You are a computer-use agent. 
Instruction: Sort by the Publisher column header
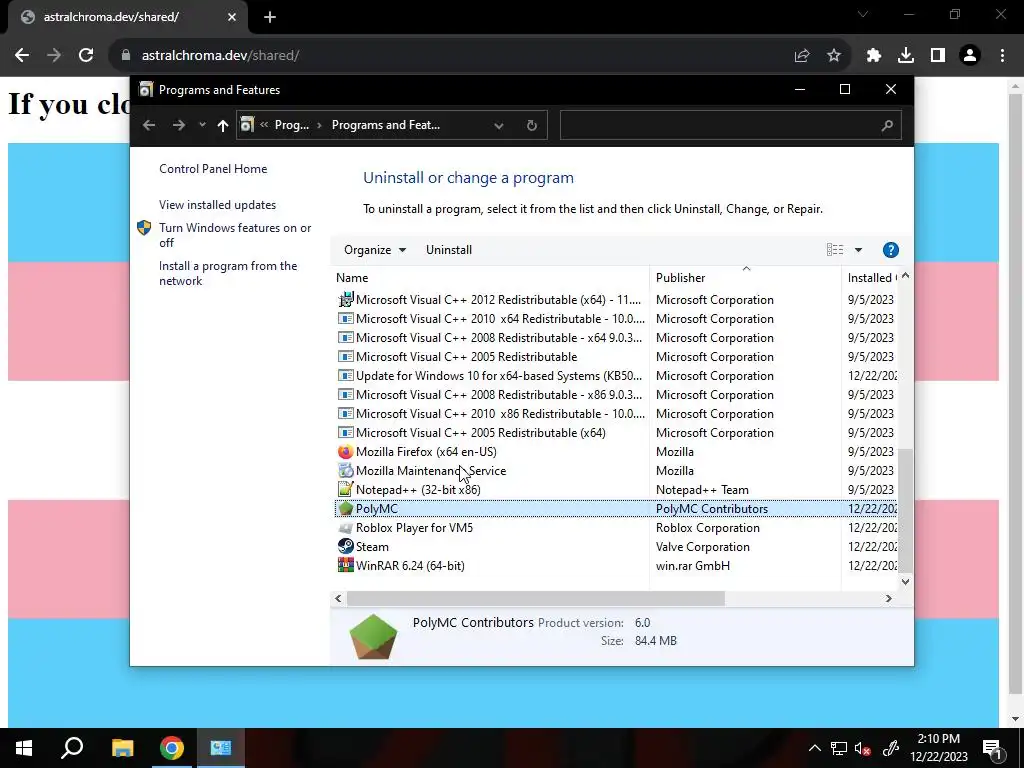pos(746,278)
